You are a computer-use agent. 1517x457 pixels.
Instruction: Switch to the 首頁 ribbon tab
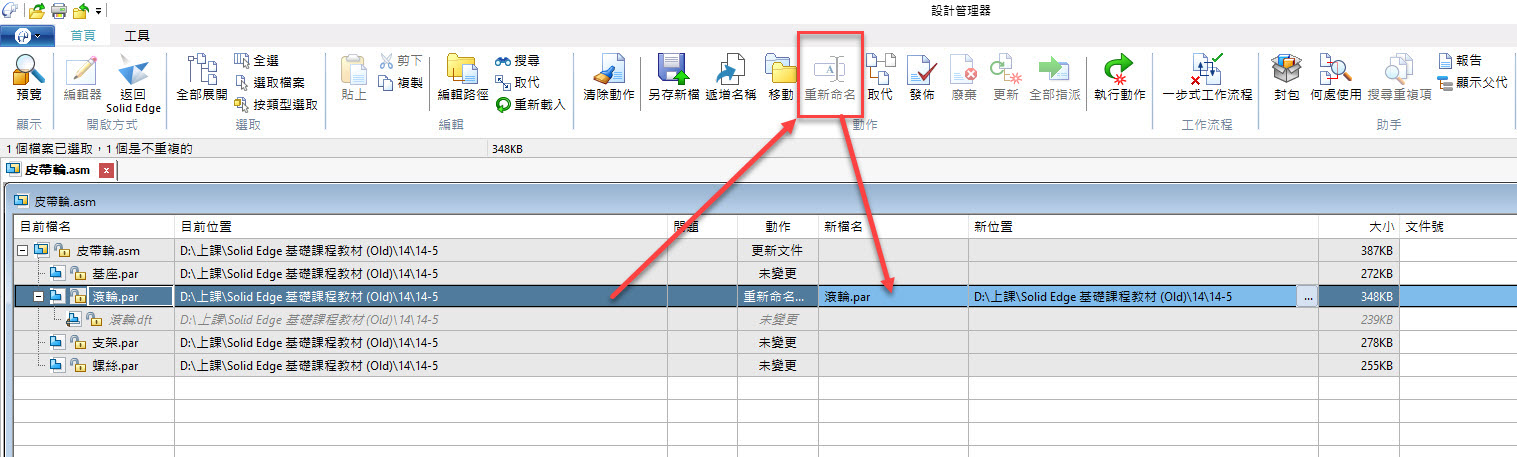point(83,35)
